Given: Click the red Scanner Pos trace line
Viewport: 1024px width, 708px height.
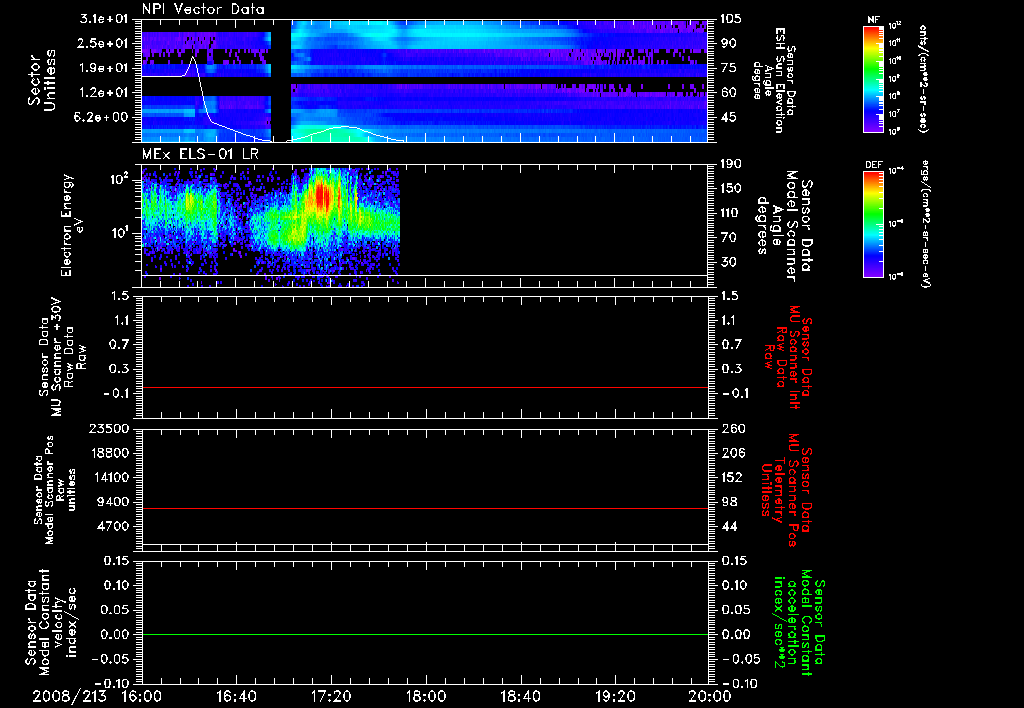Looking at the screenshot, I should [424, 508].
